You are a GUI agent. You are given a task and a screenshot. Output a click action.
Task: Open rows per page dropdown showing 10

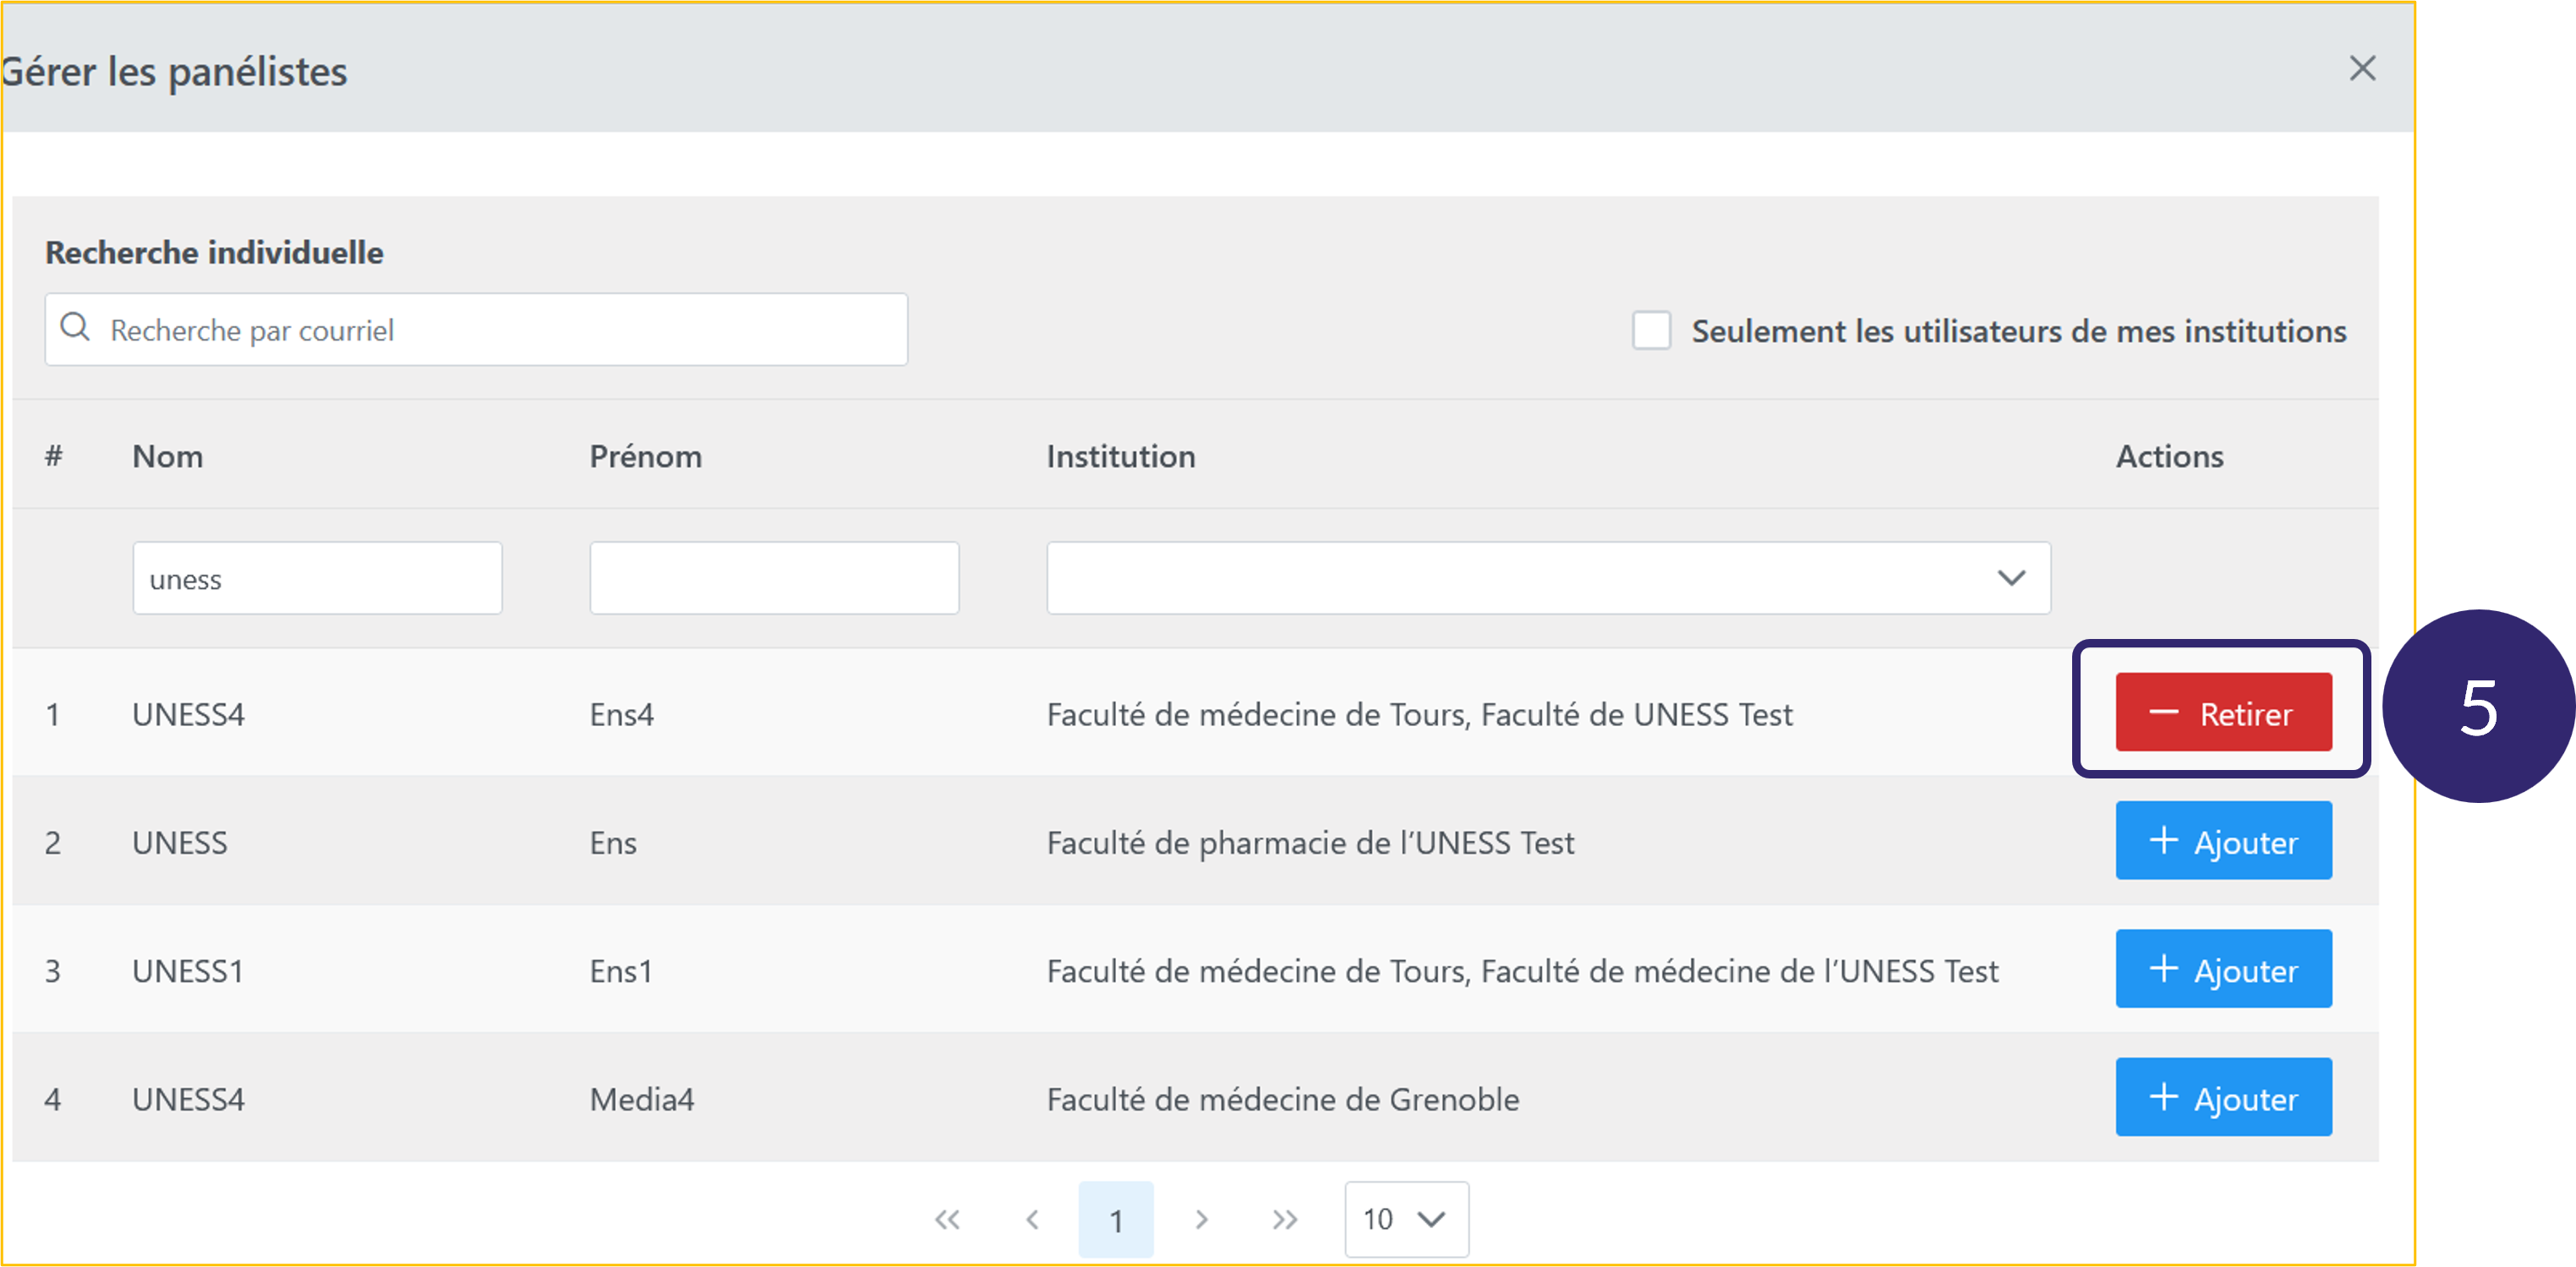click(x=1405, y=1219)
